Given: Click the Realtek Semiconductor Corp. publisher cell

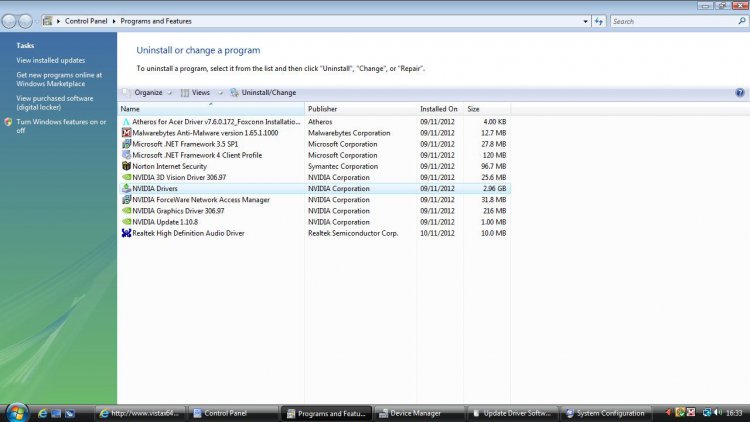Looking at the screenshot, I should 353,233.
